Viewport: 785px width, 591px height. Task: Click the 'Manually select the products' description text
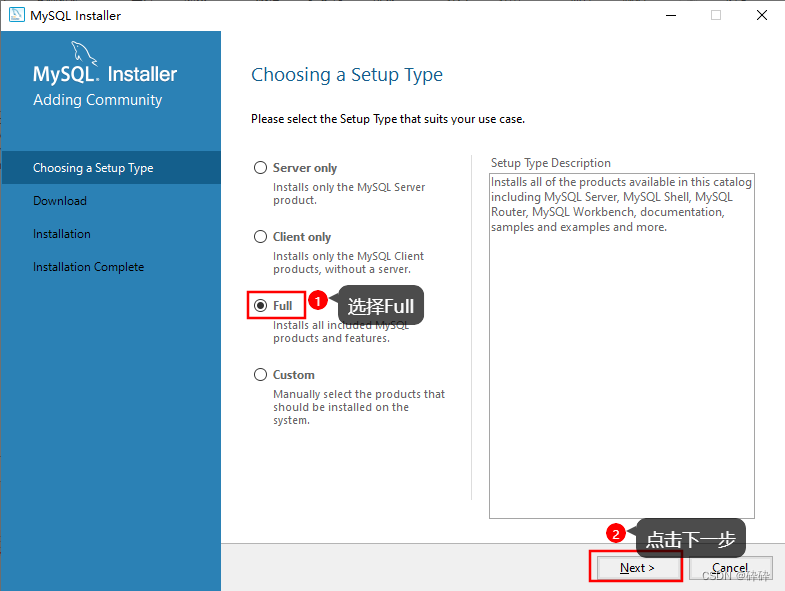coord(359,407)
